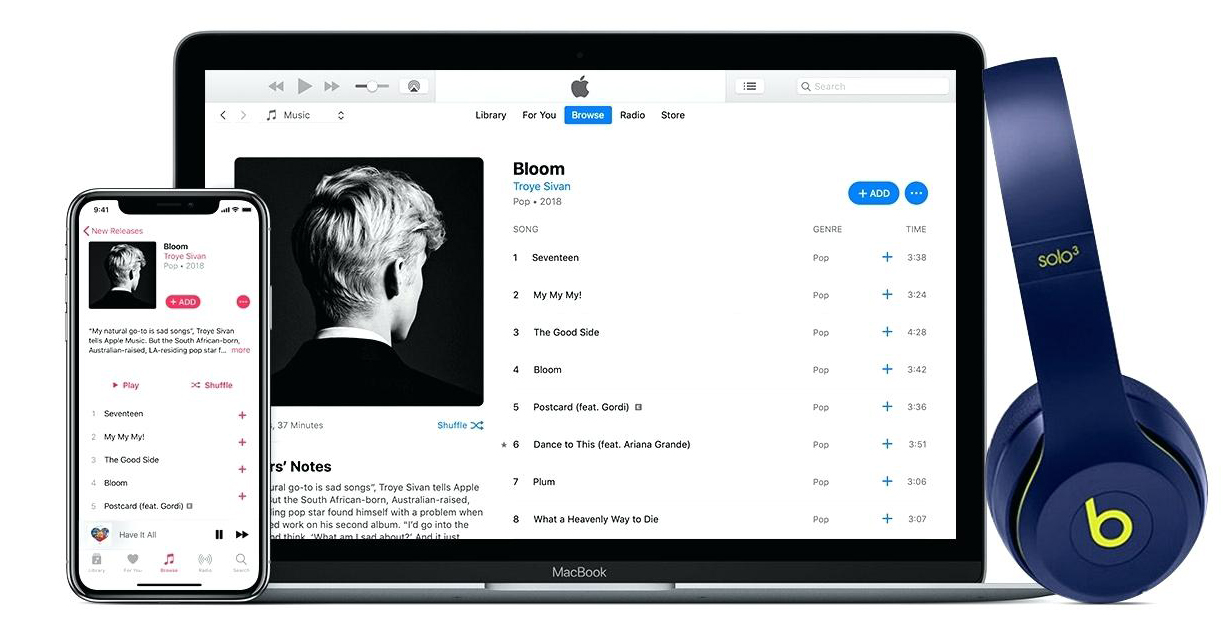View the Bloom album cover on the MacBook
Image resolution: width=1226 pixels, height=642 pixels.
[359, 281]
